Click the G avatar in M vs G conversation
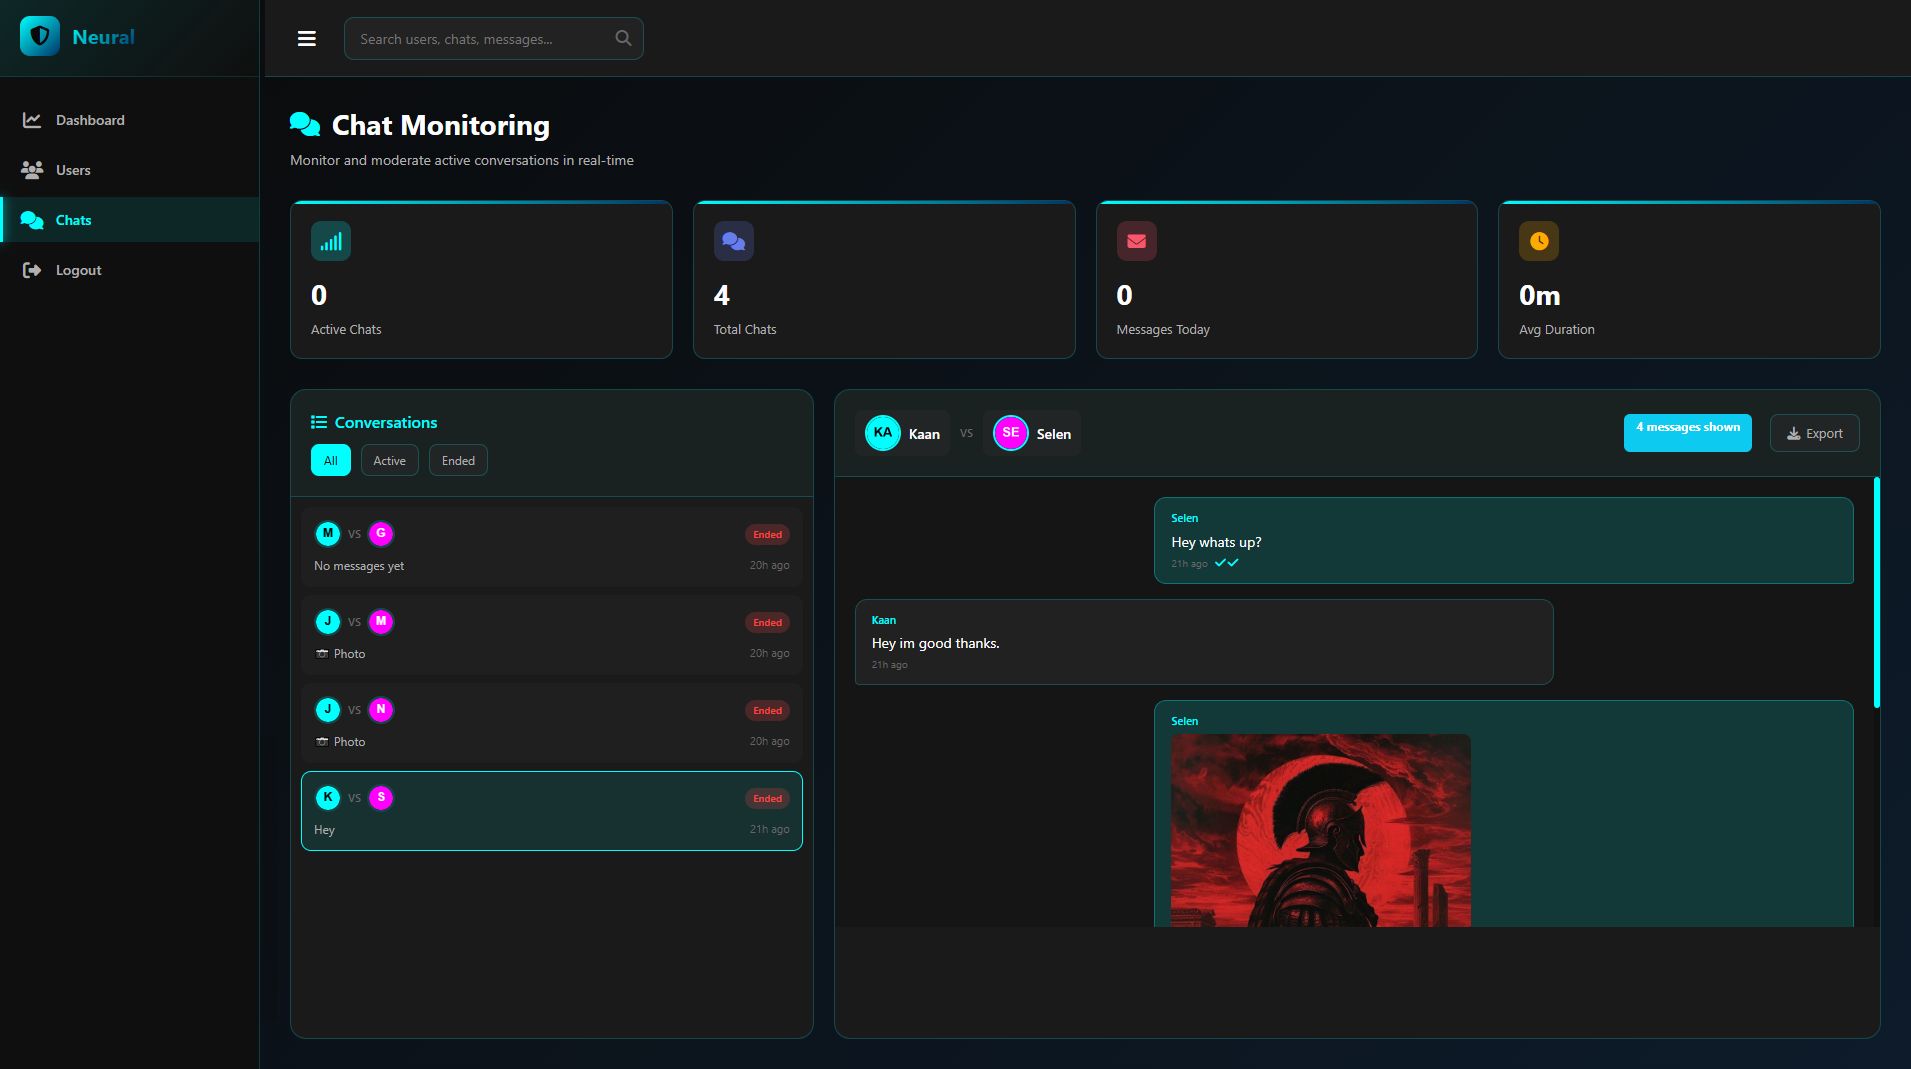1911x1069 pixels. (381, 534)
